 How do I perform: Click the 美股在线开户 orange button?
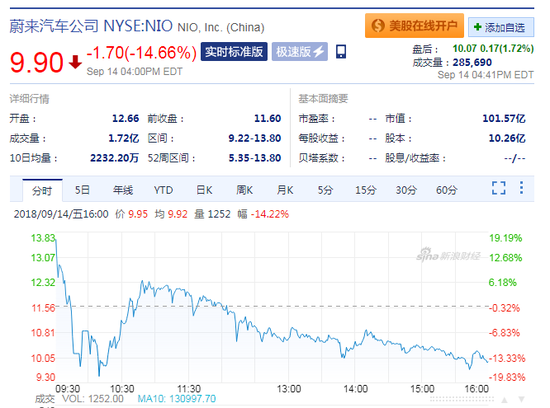[414, 26]
